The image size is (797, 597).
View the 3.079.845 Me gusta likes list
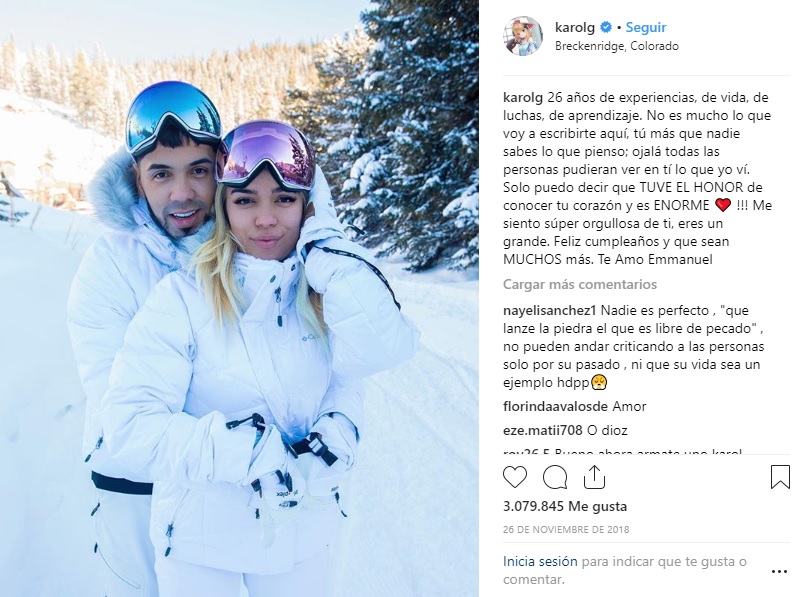pos(565,507)
